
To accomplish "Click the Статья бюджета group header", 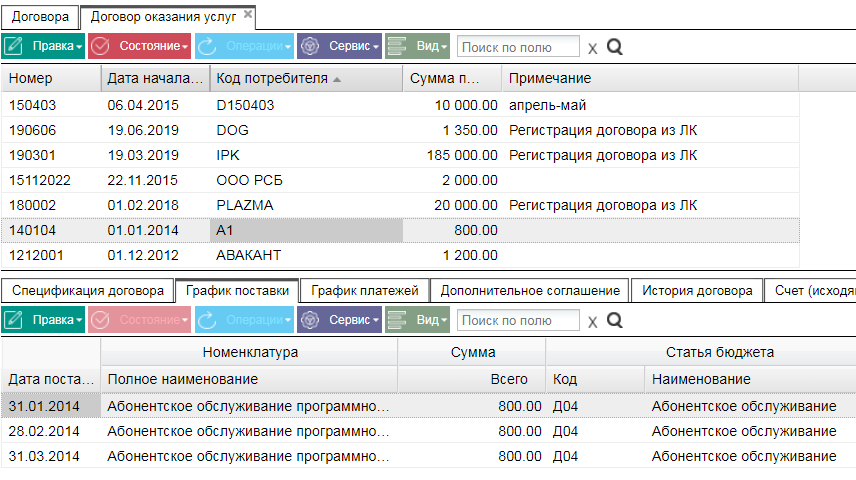I will 701,352.
